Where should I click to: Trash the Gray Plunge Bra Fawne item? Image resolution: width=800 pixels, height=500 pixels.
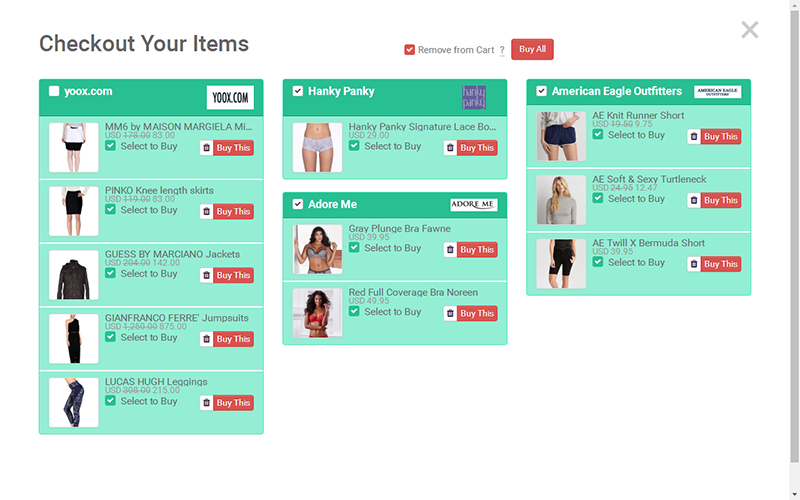coord(450,250)
